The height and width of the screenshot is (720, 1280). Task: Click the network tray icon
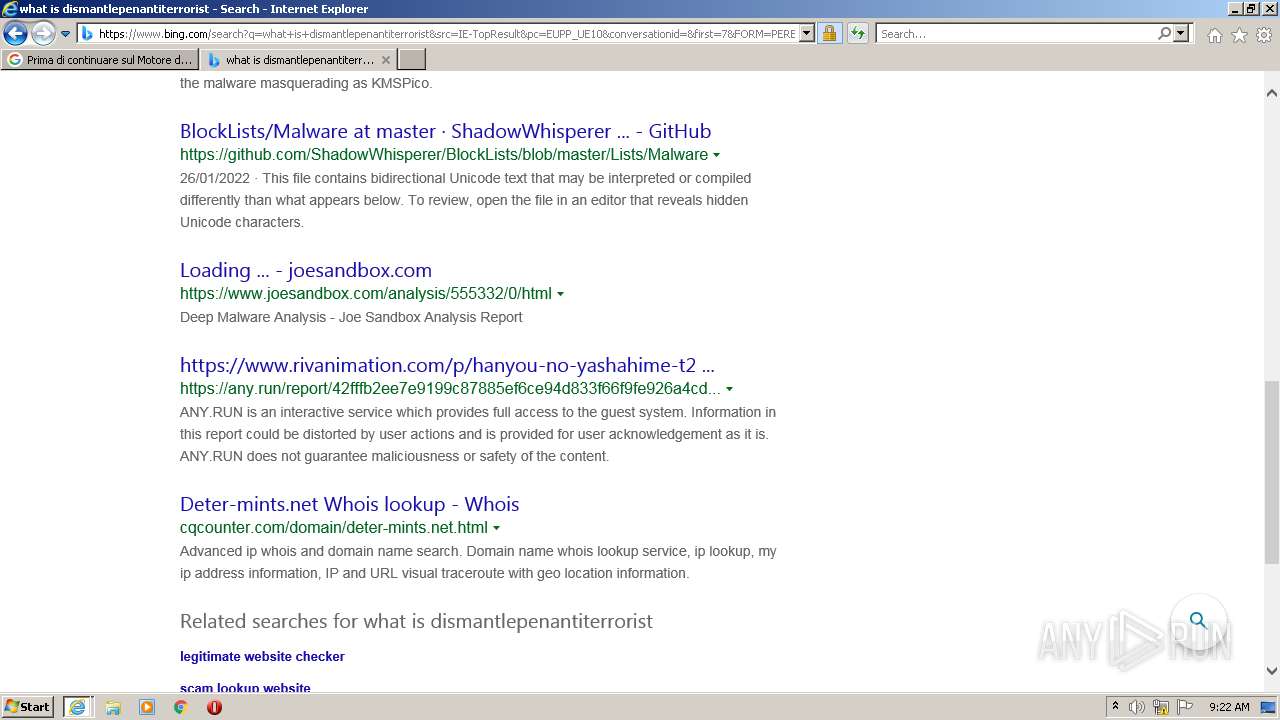[x=1161, y=707]
